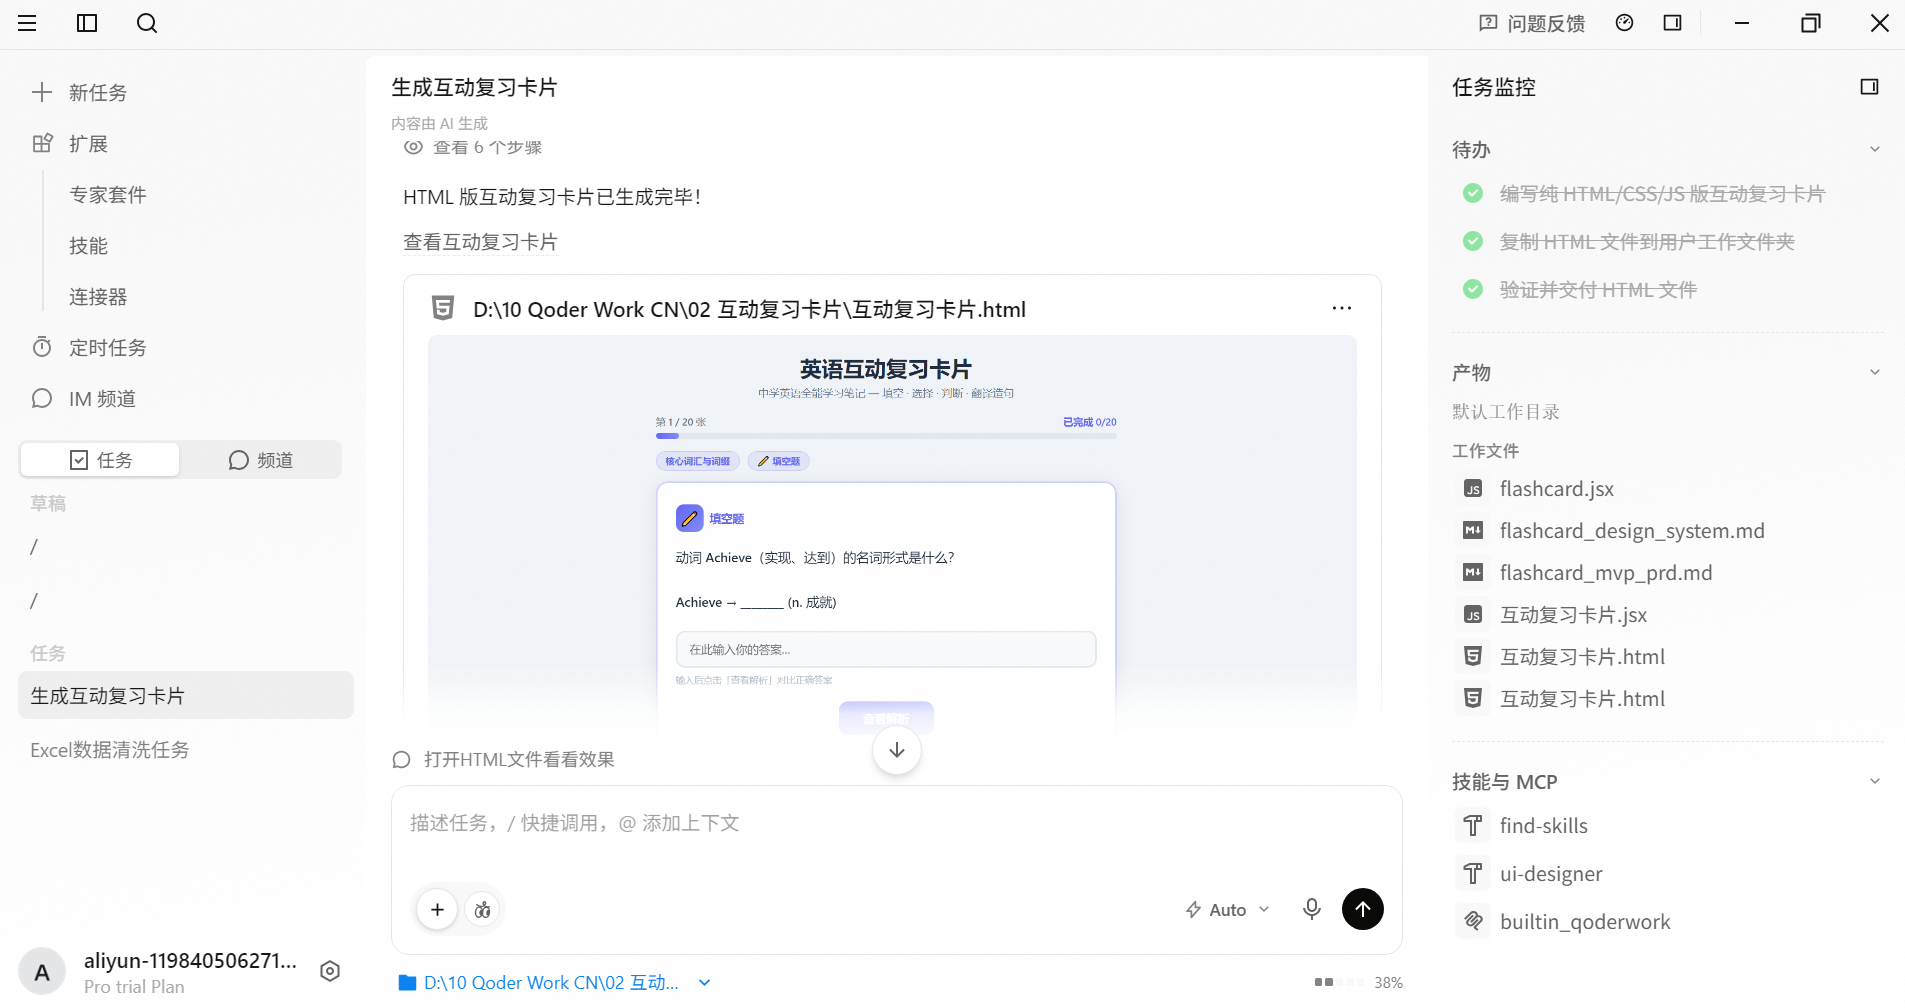Click preview progress bar 第1/20张
The width and height of the screenshot is (1905, 1008).
coord(886,436)
